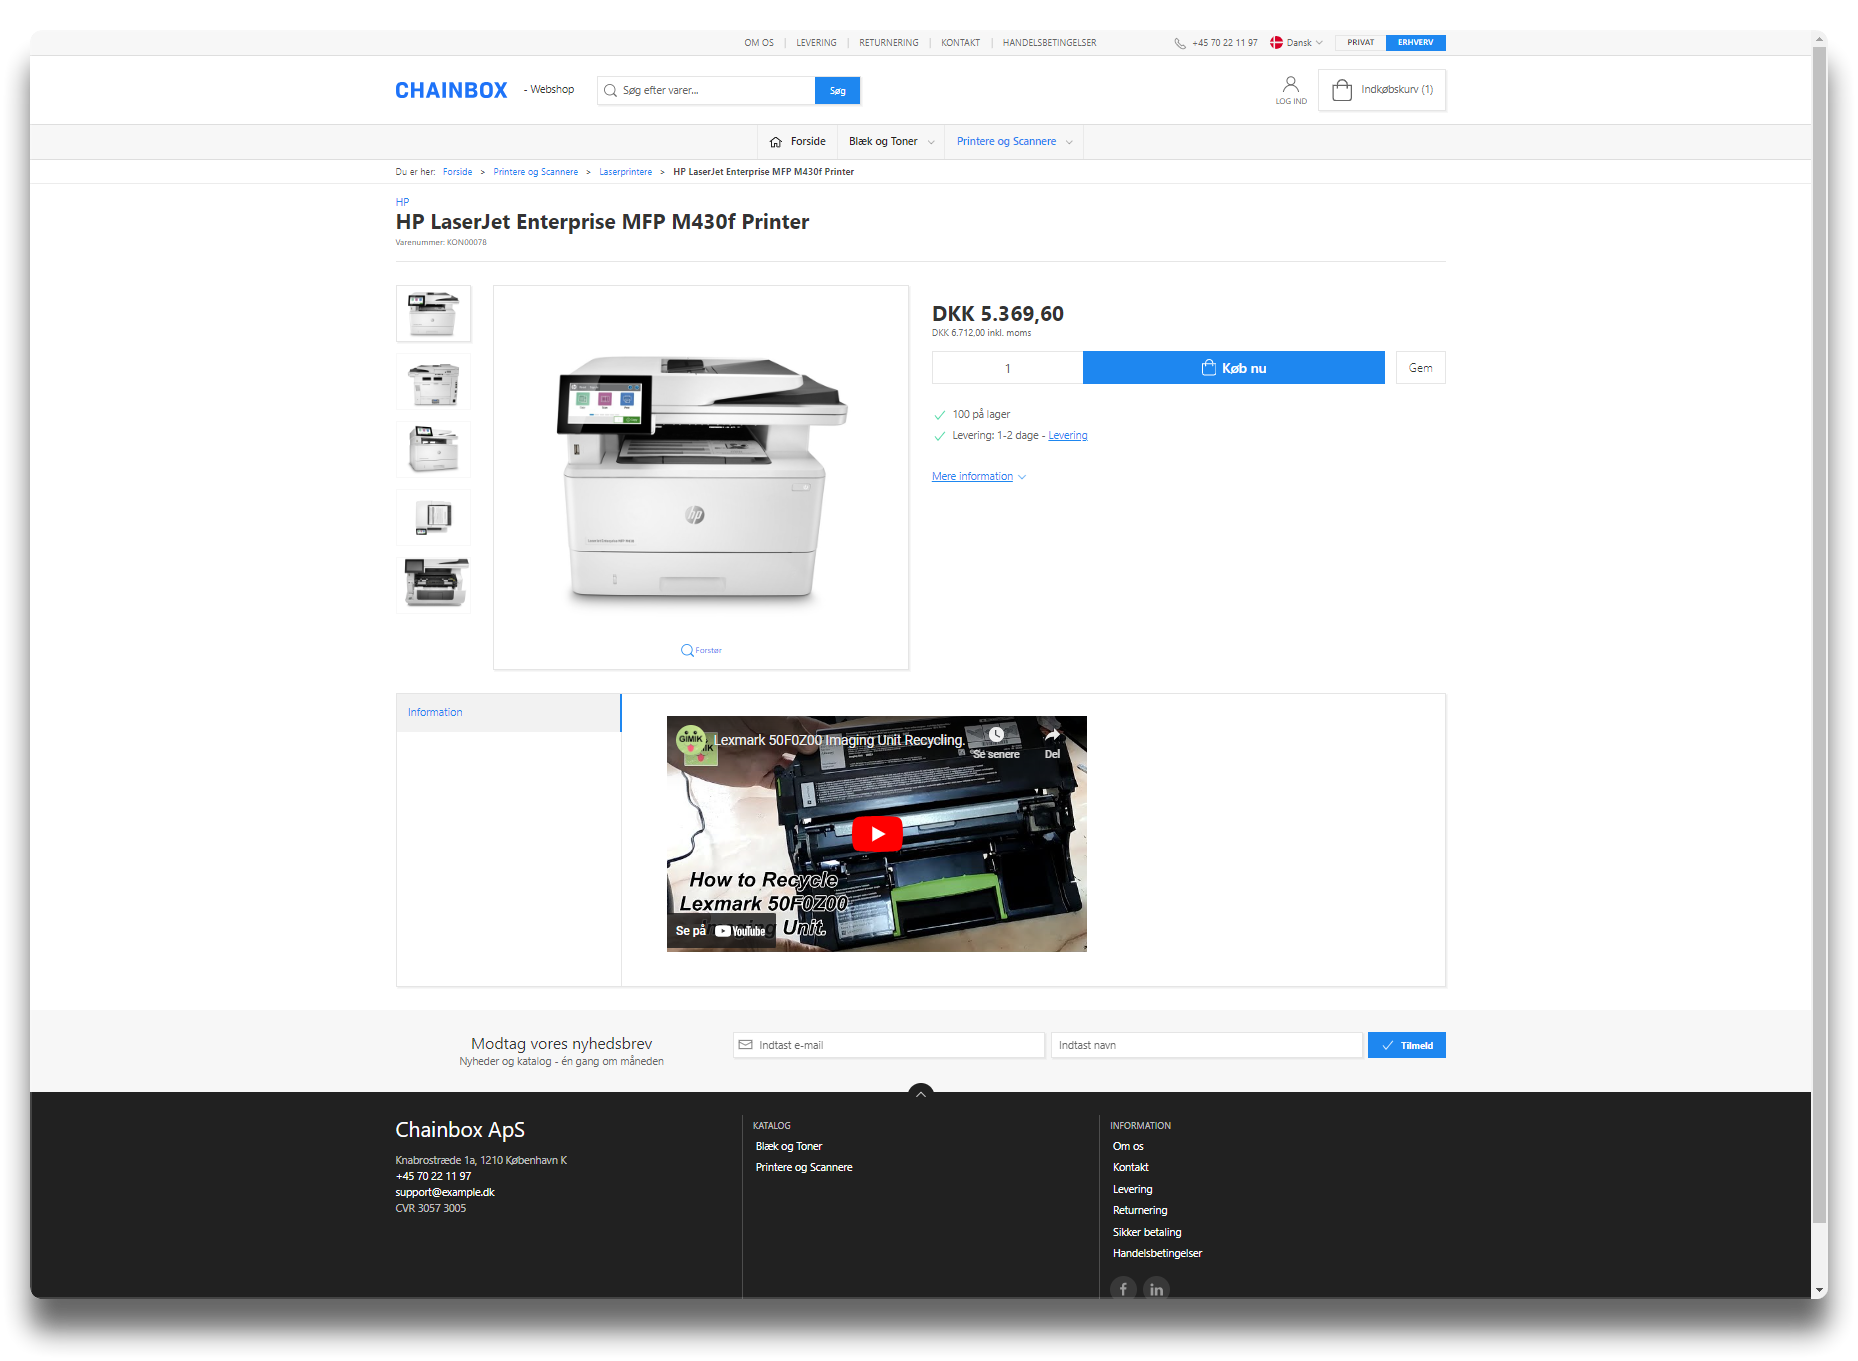
Task: Click the Forstør magnifier icon
Action: coord(687,650)
